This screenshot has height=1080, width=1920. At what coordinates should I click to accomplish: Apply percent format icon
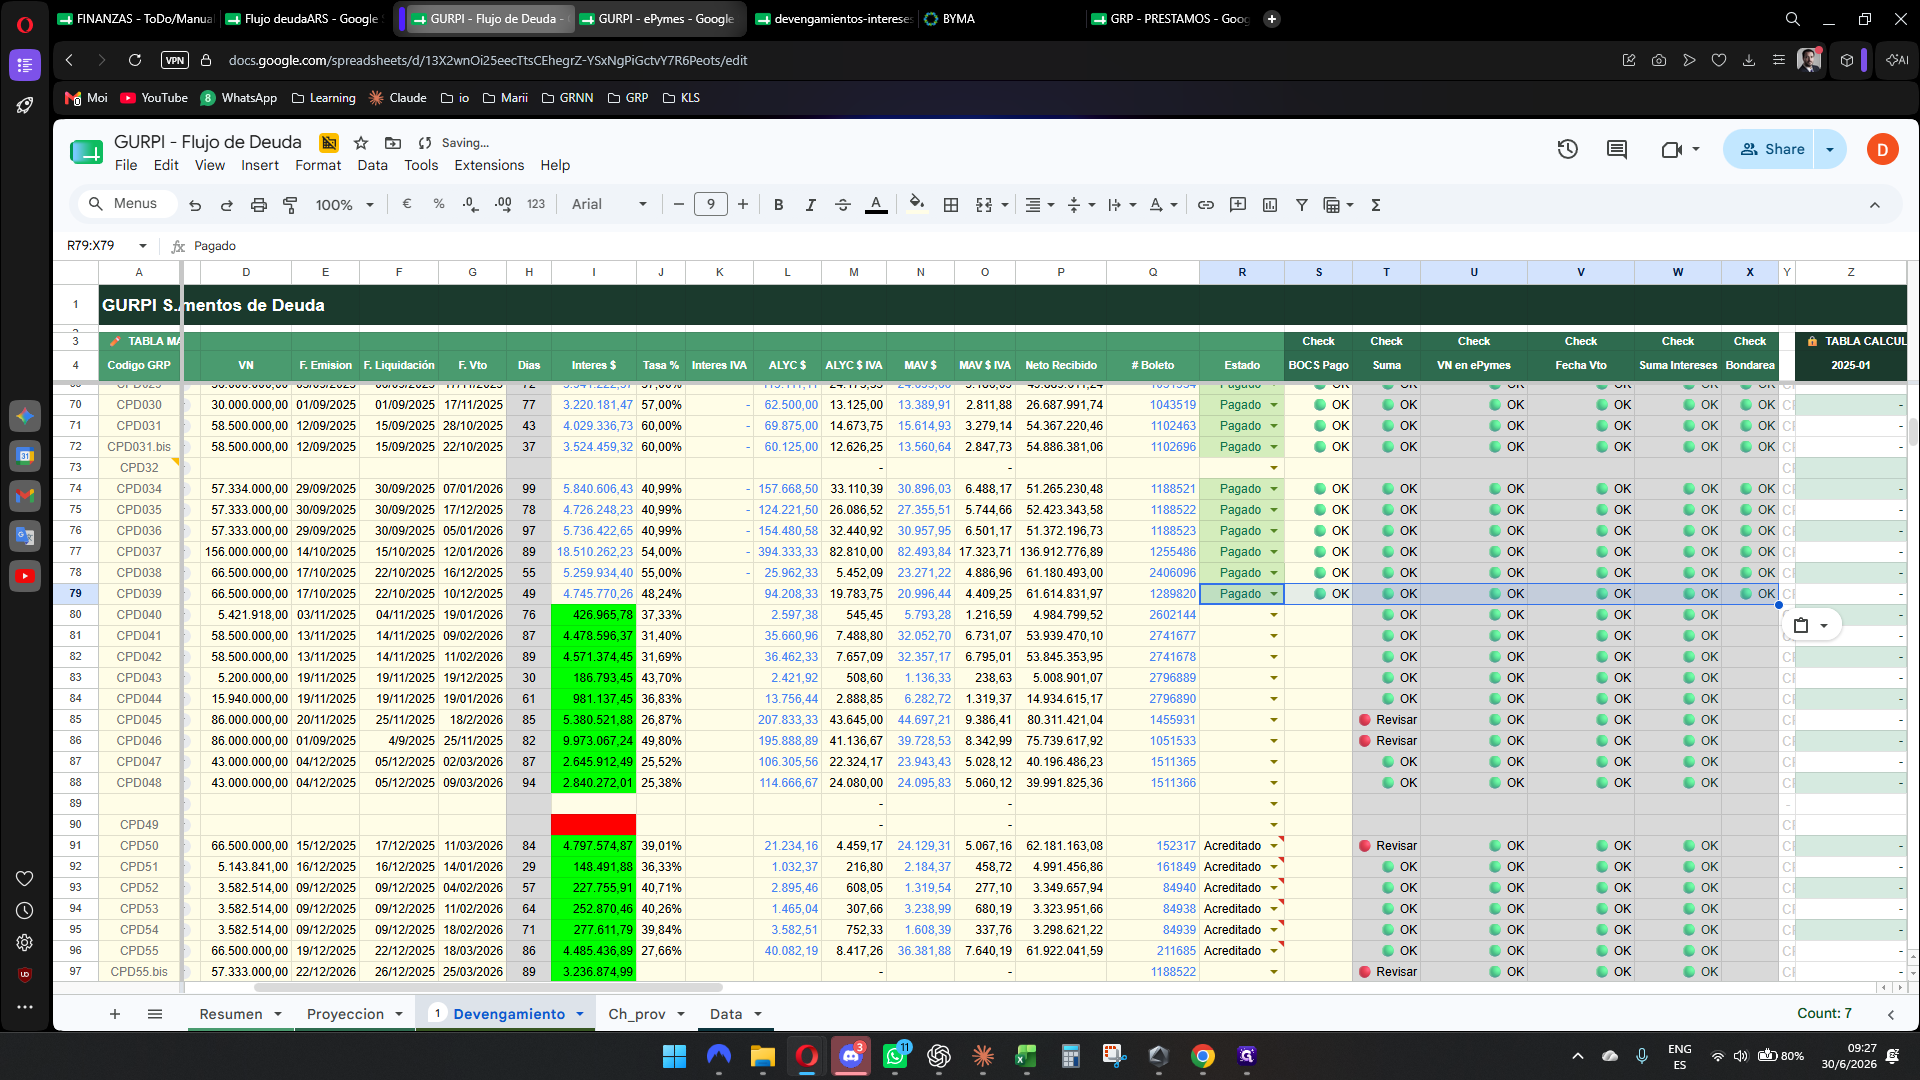click(x=439, y=204)
